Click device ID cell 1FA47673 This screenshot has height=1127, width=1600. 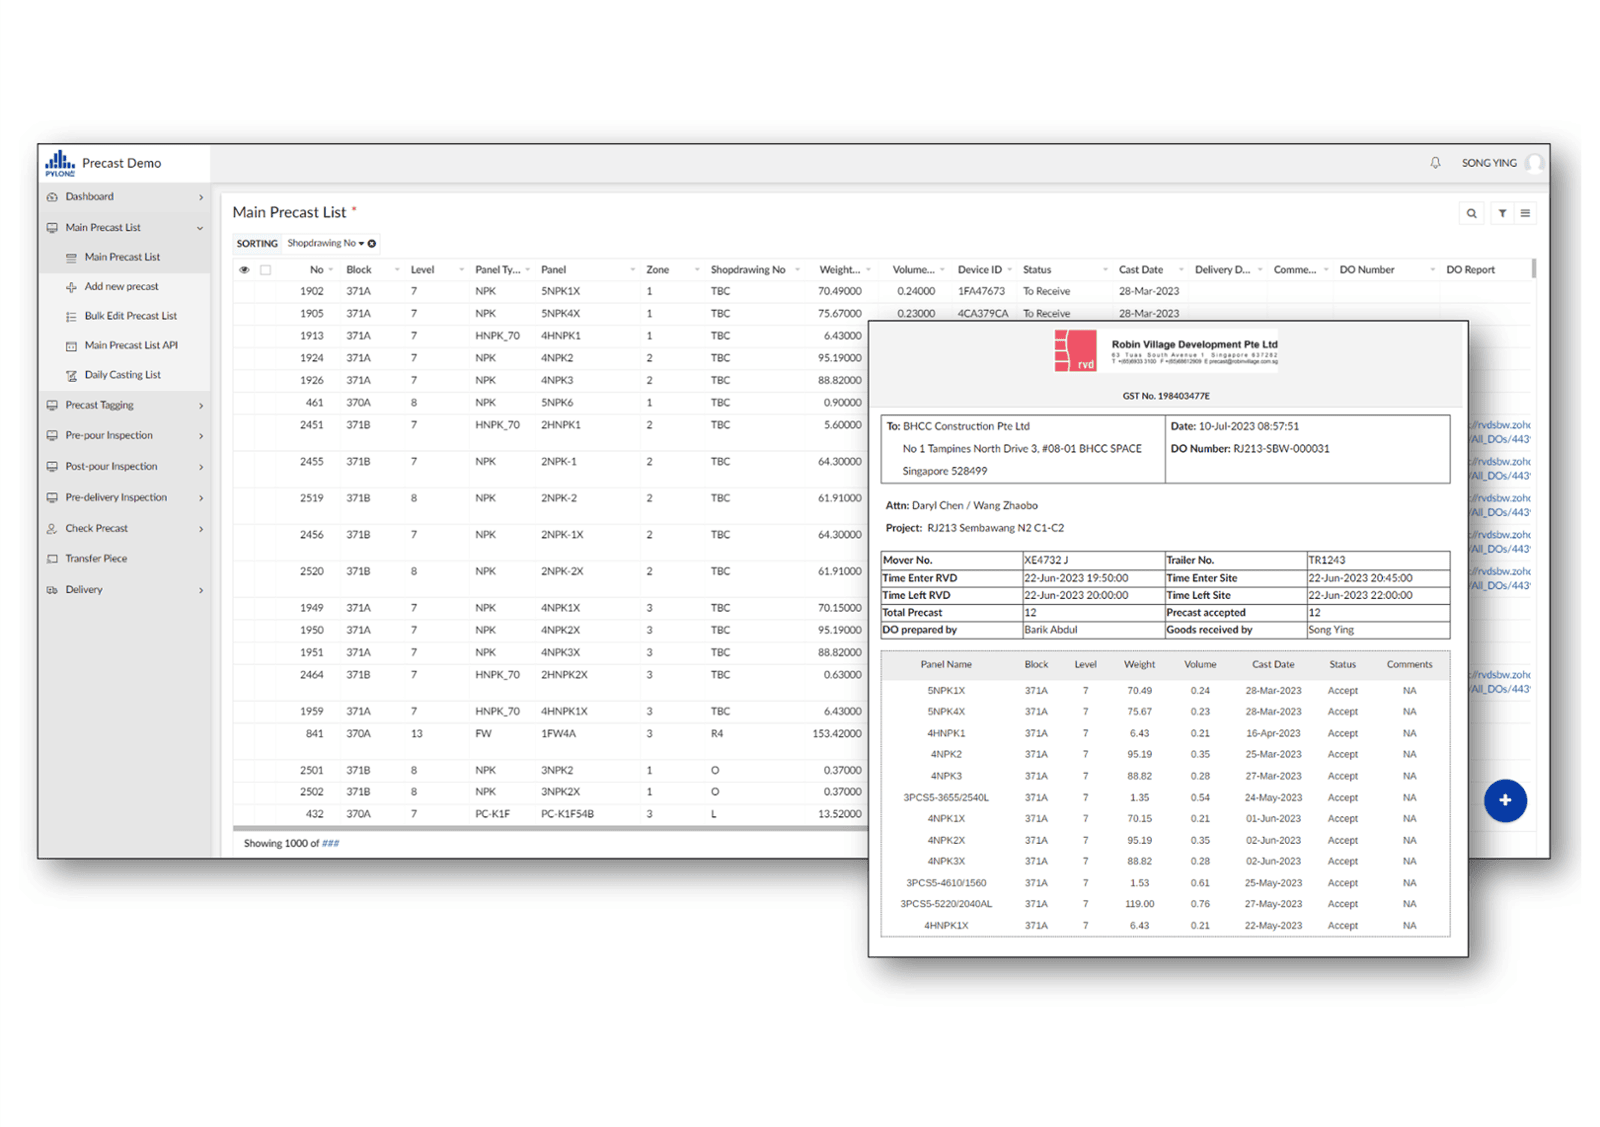(x=981, y=291)
